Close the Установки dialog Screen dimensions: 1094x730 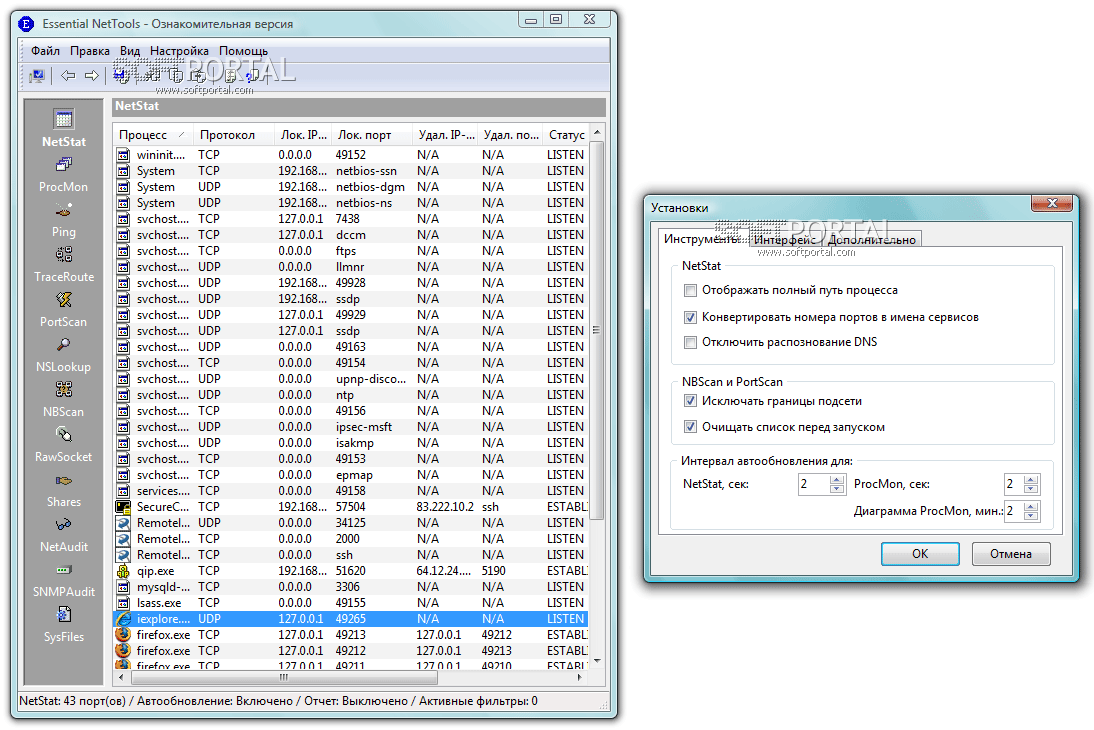tap(1053, 203)
